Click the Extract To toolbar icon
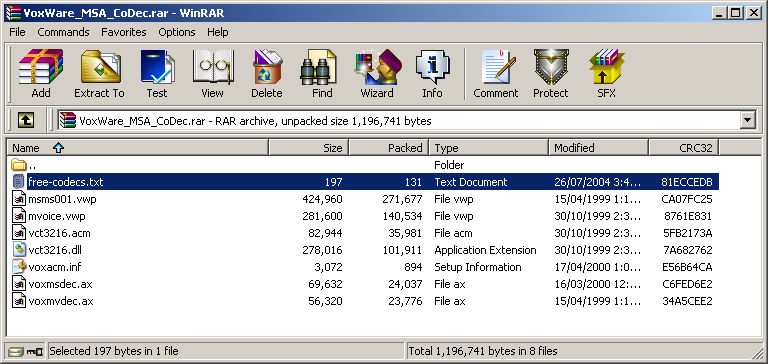 pyautogui.click(x=99, y=73)
